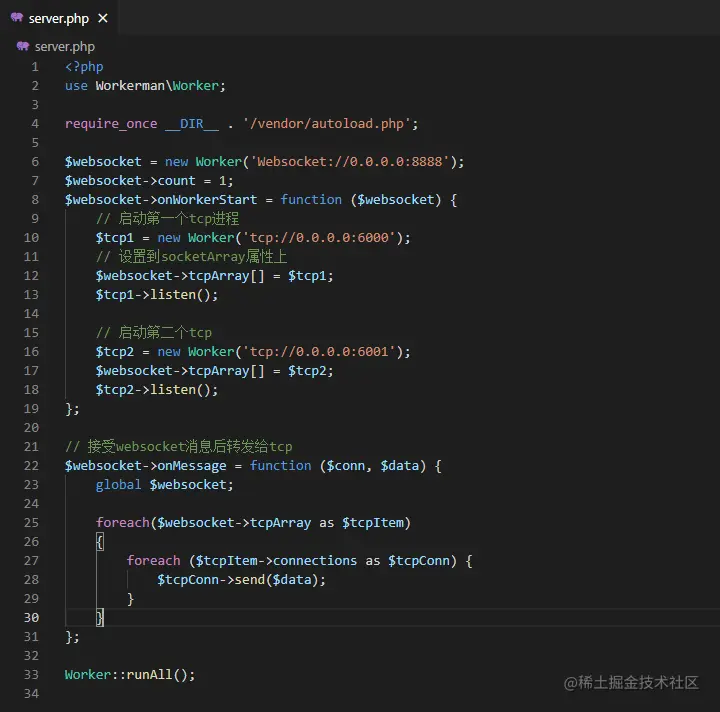This screenshot has width=720, height=712.
Task: Click '$tcp2->listen();' on line 18
Action: click(x=157, y=390)
